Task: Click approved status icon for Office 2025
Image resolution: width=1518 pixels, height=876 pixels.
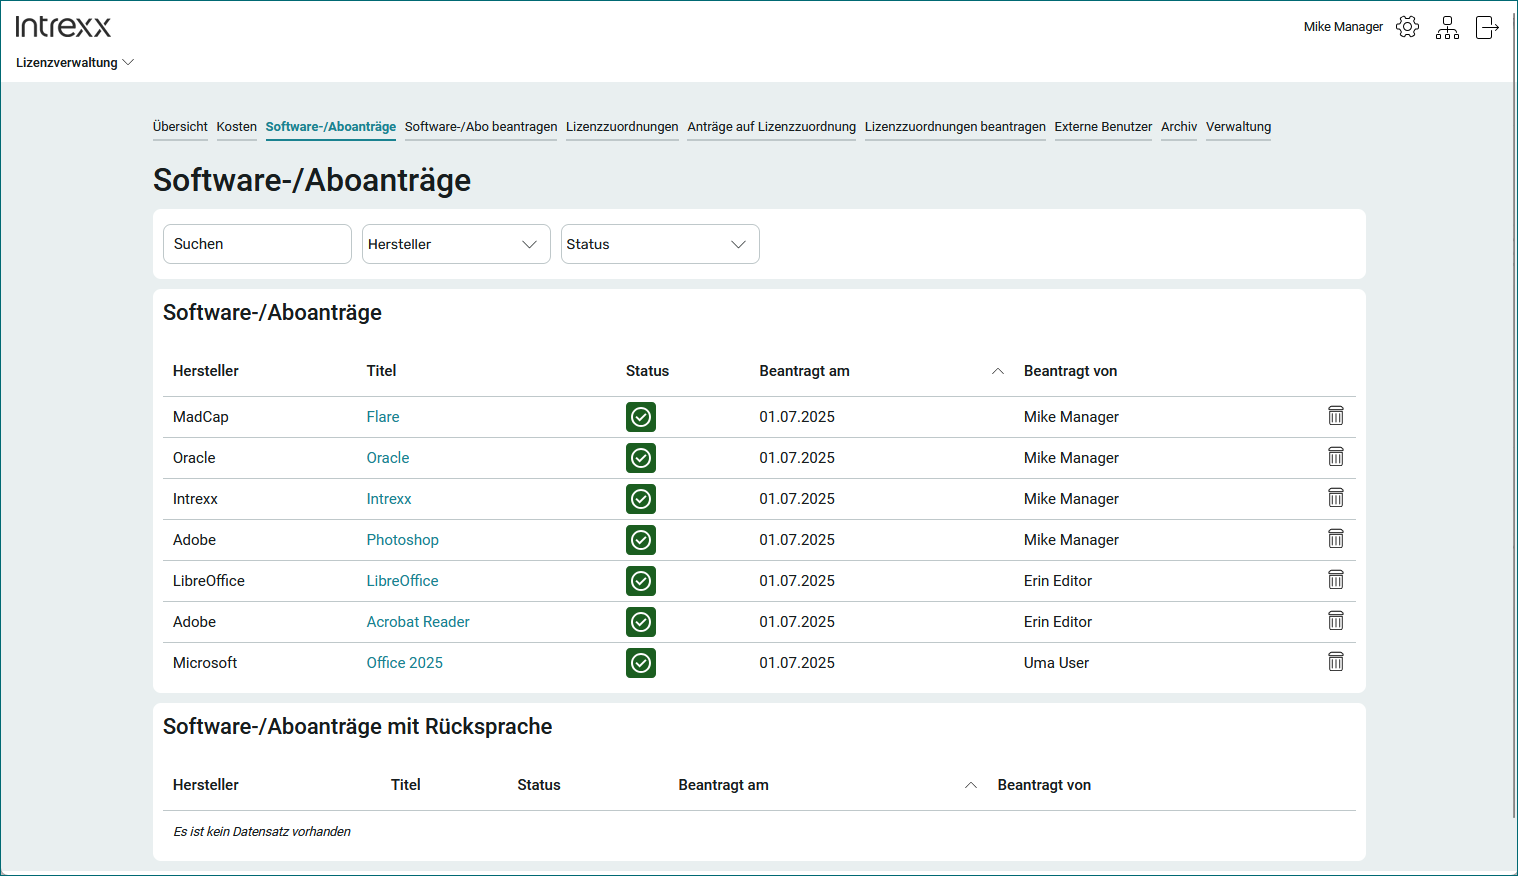Action: pos(641,663)
